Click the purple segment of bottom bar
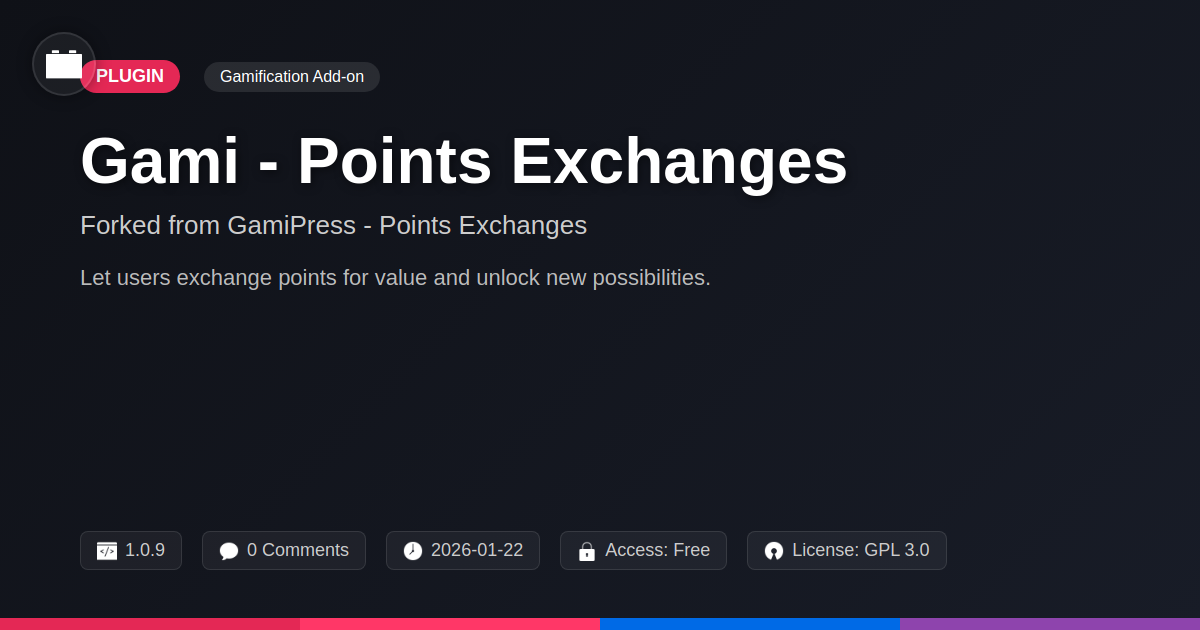This screenshot has height=630, width=1200. 1050,623
